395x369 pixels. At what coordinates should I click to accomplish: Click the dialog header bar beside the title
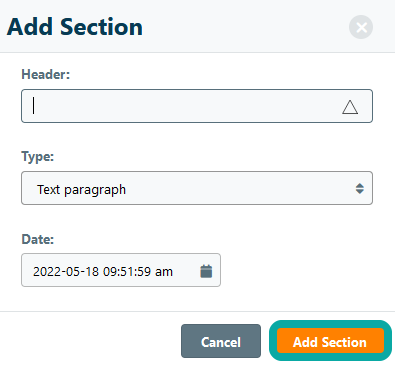tap(245, 27)
